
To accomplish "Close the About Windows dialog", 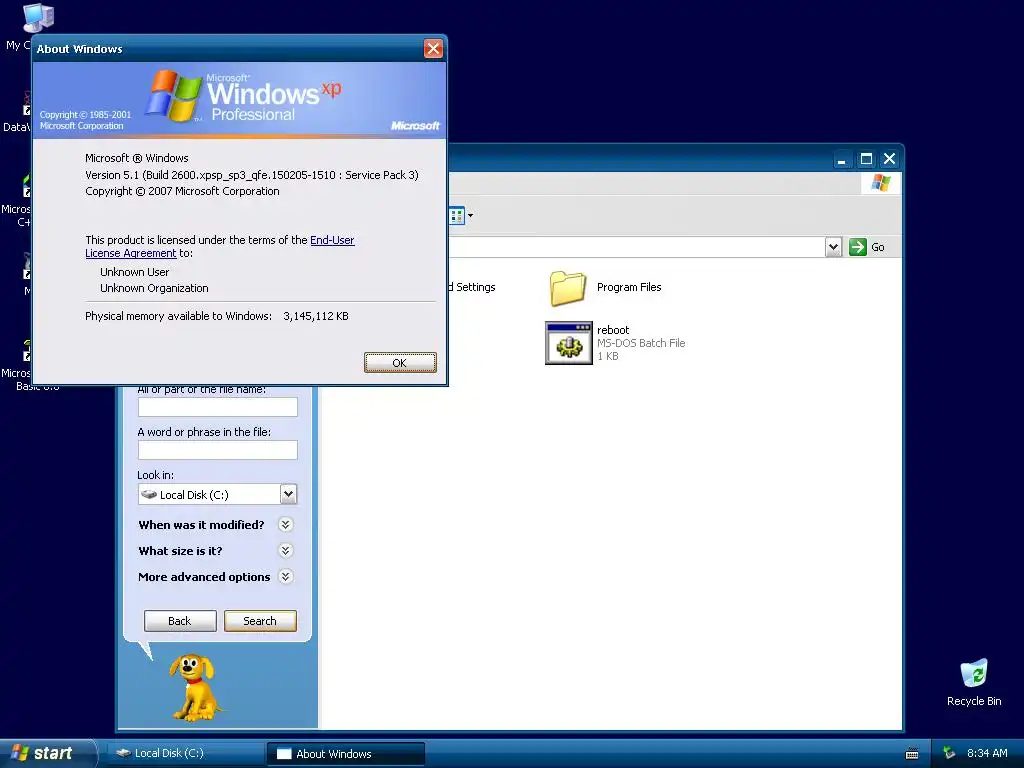I will pos(433,48).
